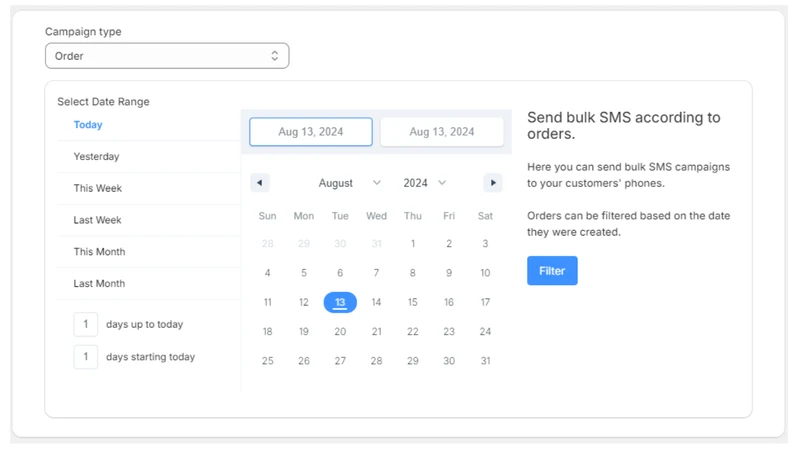Screen dimensions: 800x450
Task: Click the 31 in the last calendar row
Action: tap(485, 361)
